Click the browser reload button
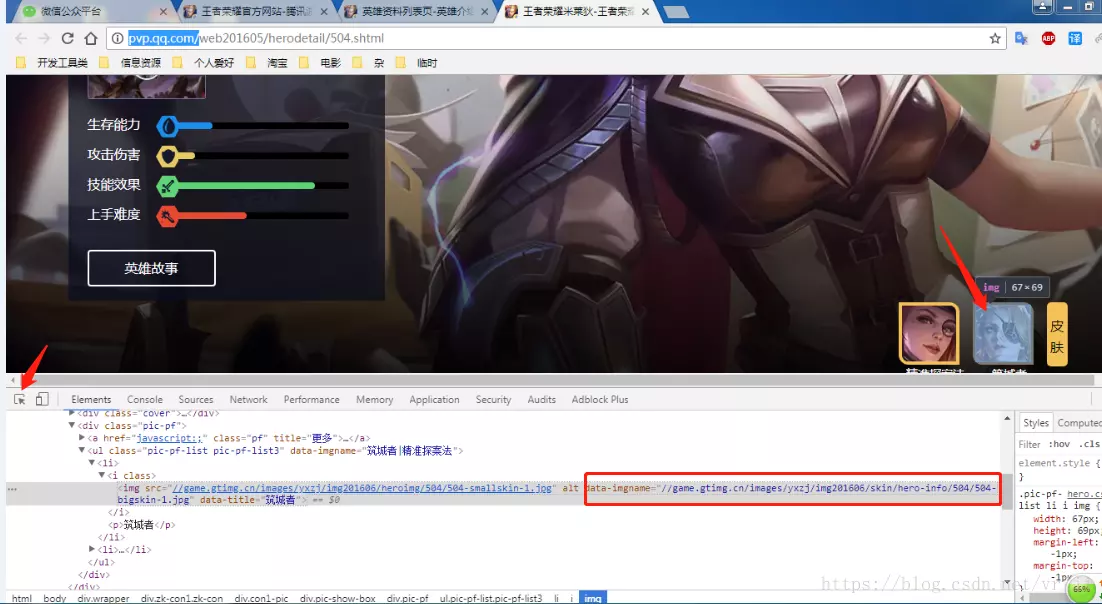 pyautogui.click(x=68, y=38)
